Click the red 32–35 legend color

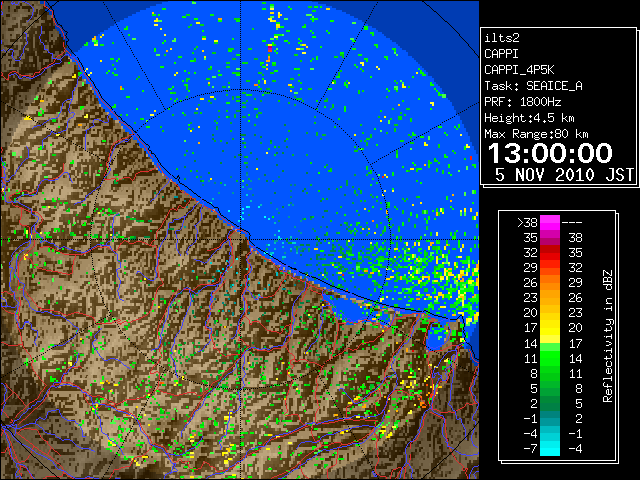click(x=550, y=253)
